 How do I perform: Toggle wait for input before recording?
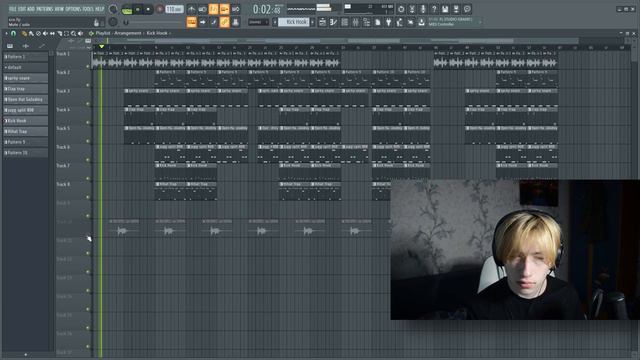click(x=202, y=9)
